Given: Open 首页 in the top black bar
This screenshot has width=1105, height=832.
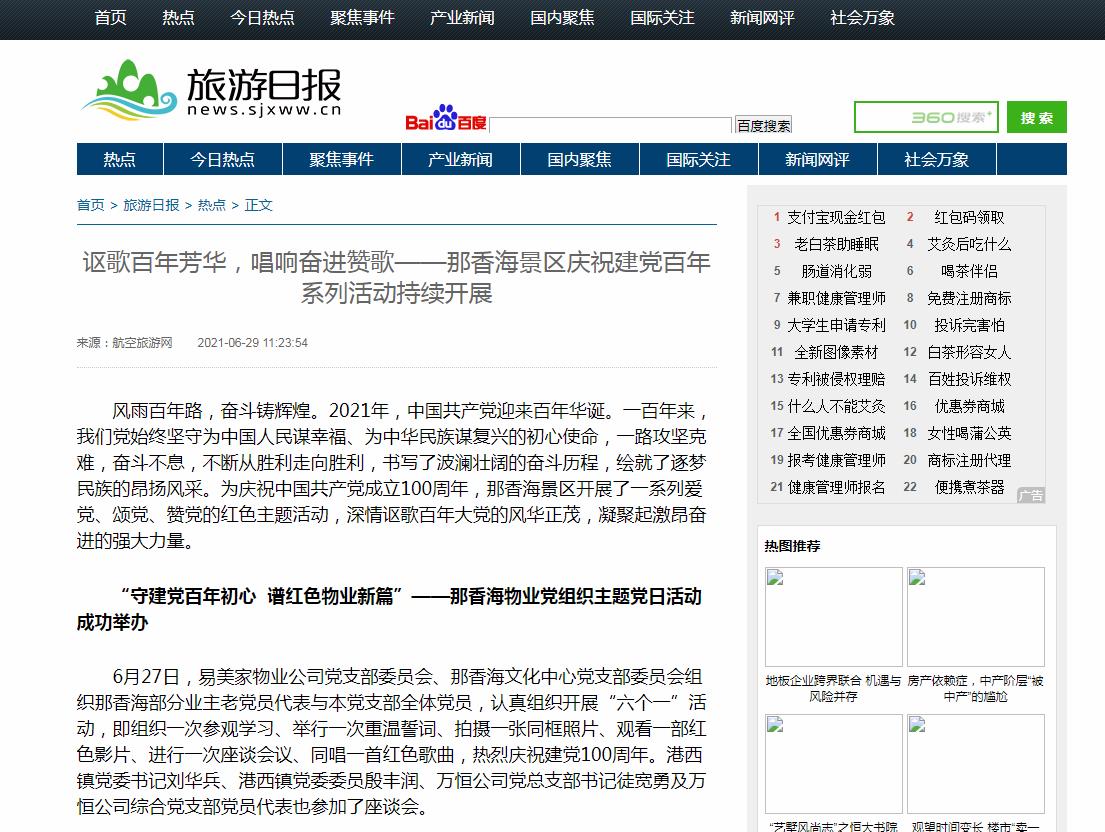Looking at the screenshot, I should coord(111,18).
